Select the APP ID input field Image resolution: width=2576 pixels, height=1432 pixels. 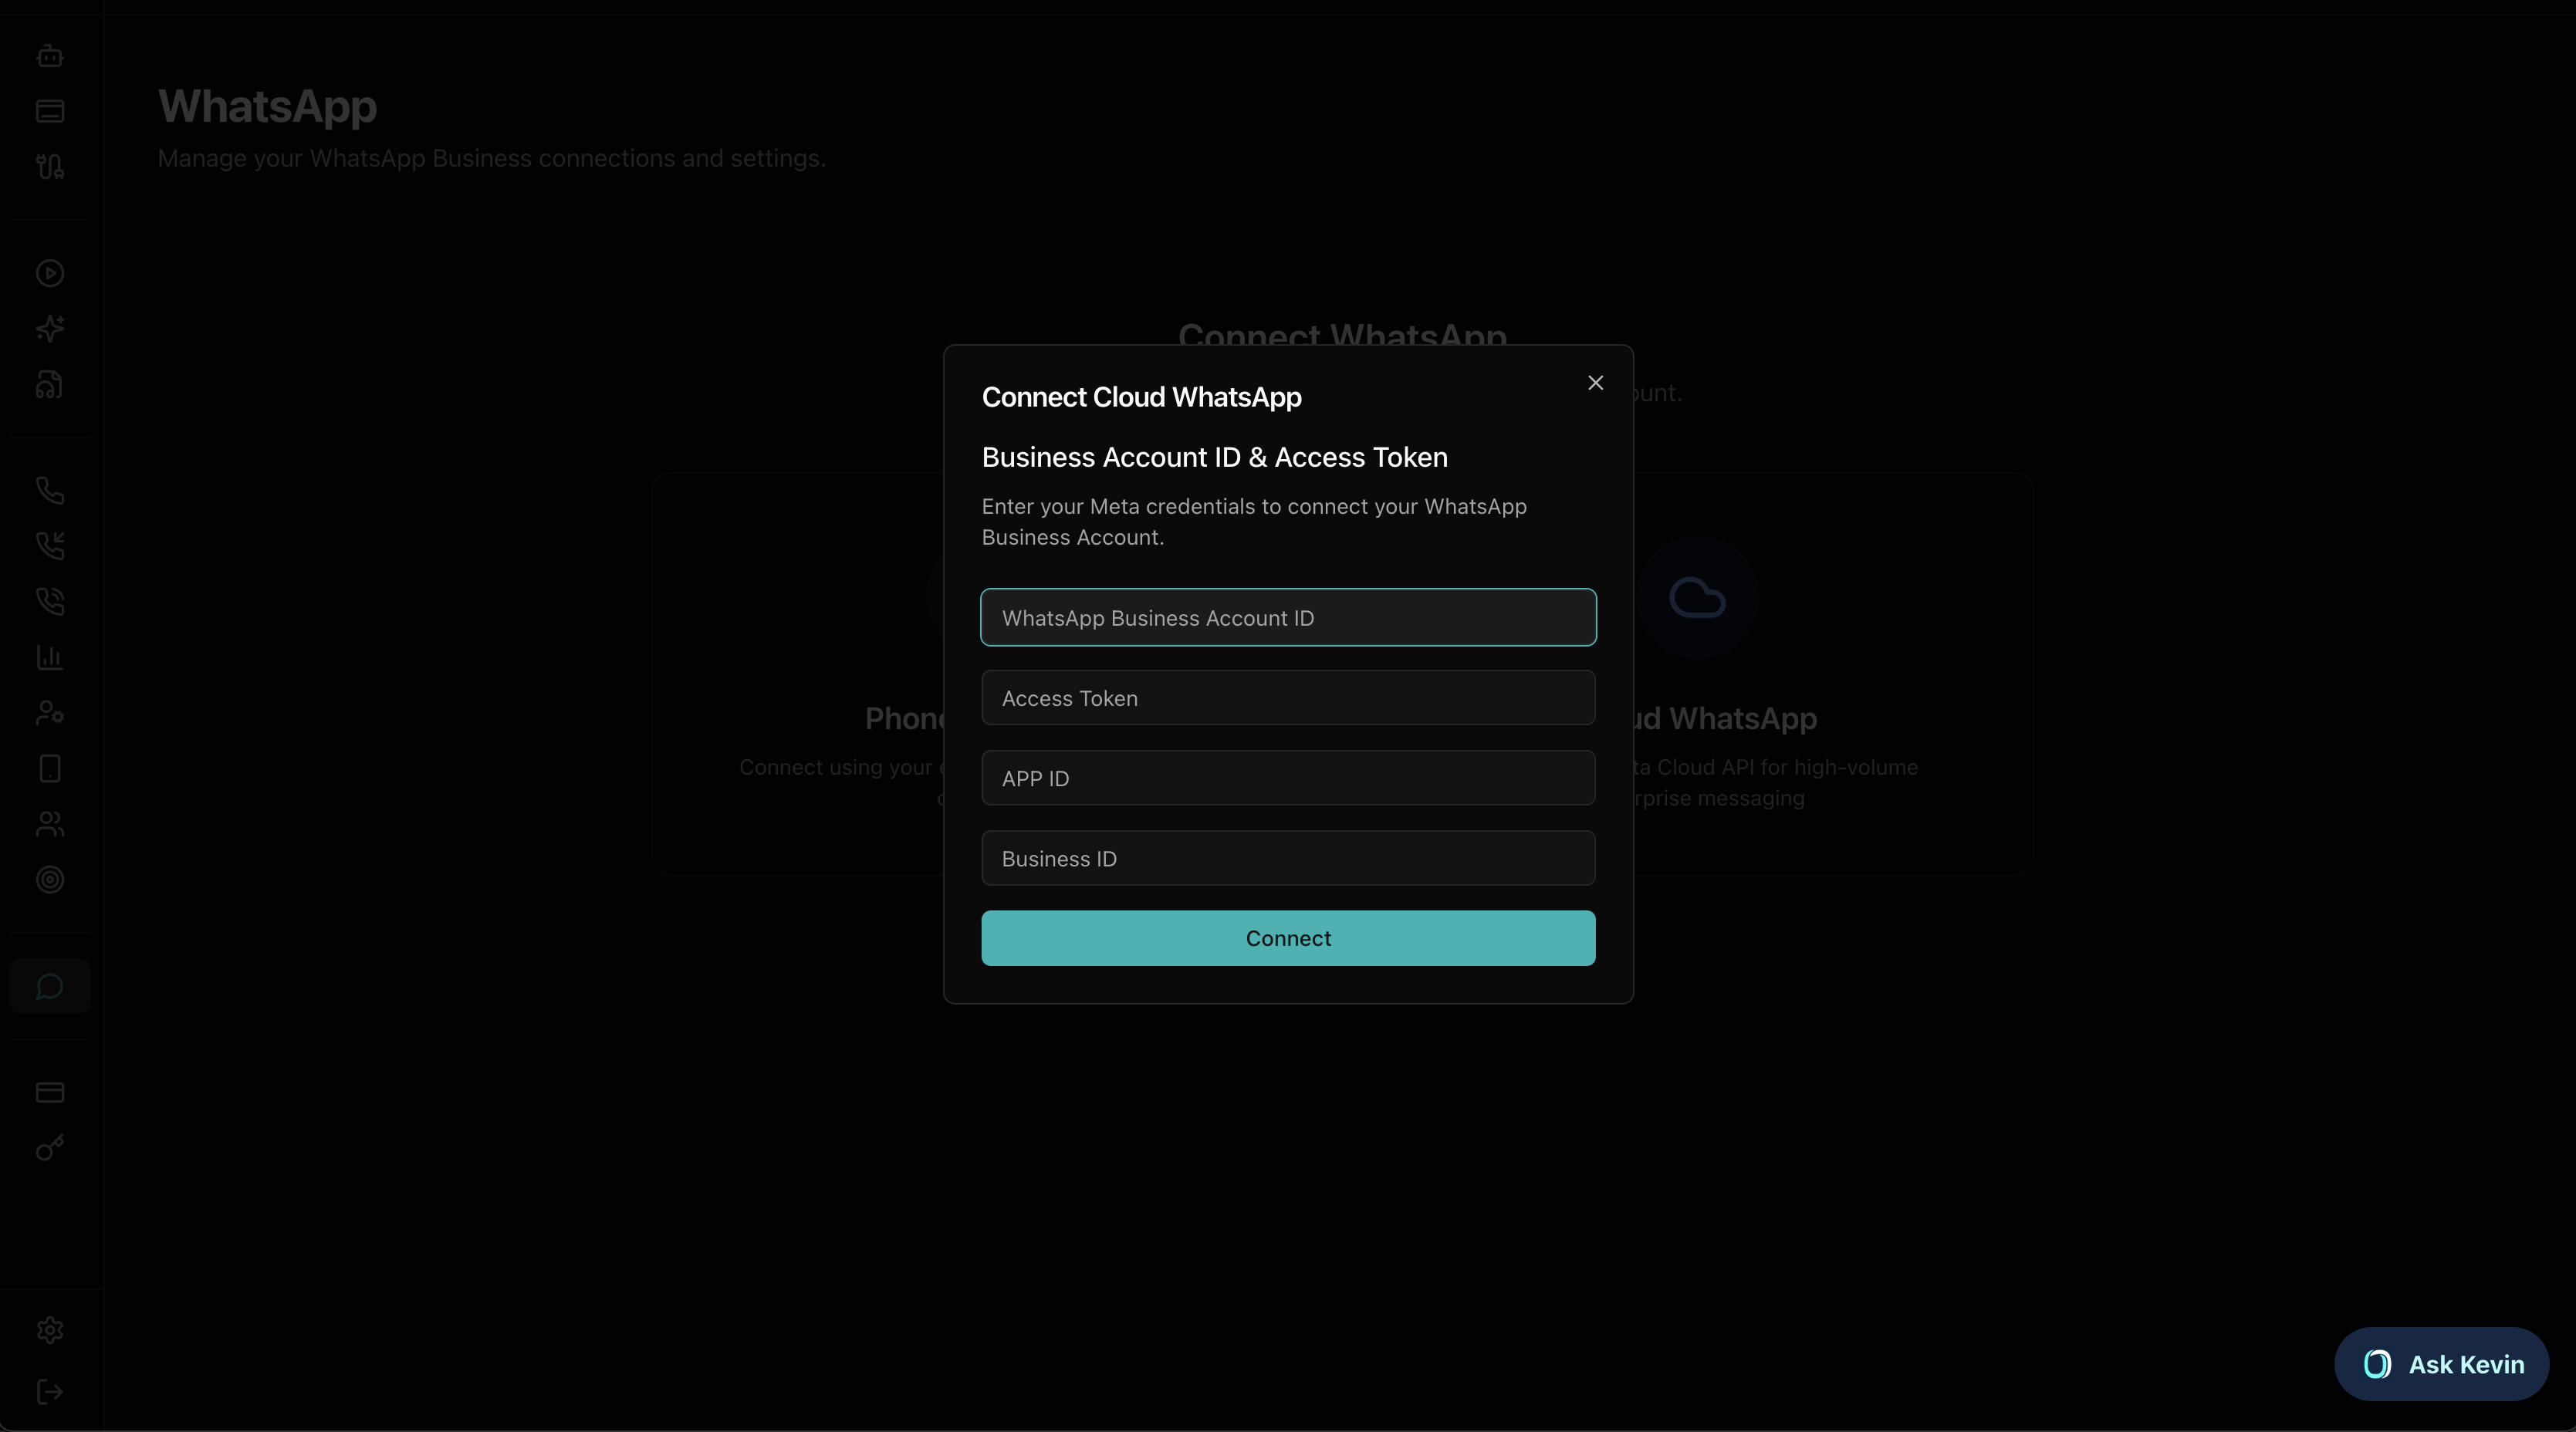tap(1288, 778)
